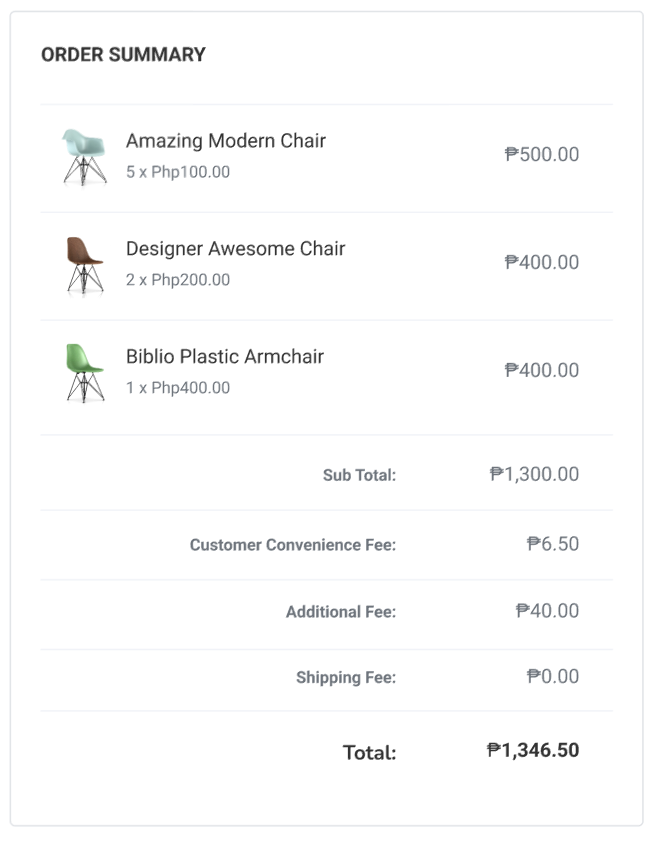Click the green Biblio Plastic Armchair image

(84, 372)
